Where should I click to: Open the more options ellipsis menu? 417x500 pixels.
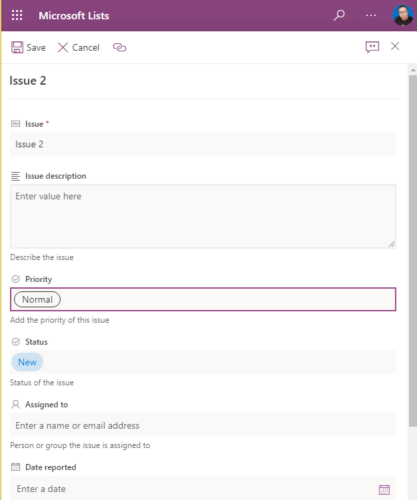click(371, 15)
